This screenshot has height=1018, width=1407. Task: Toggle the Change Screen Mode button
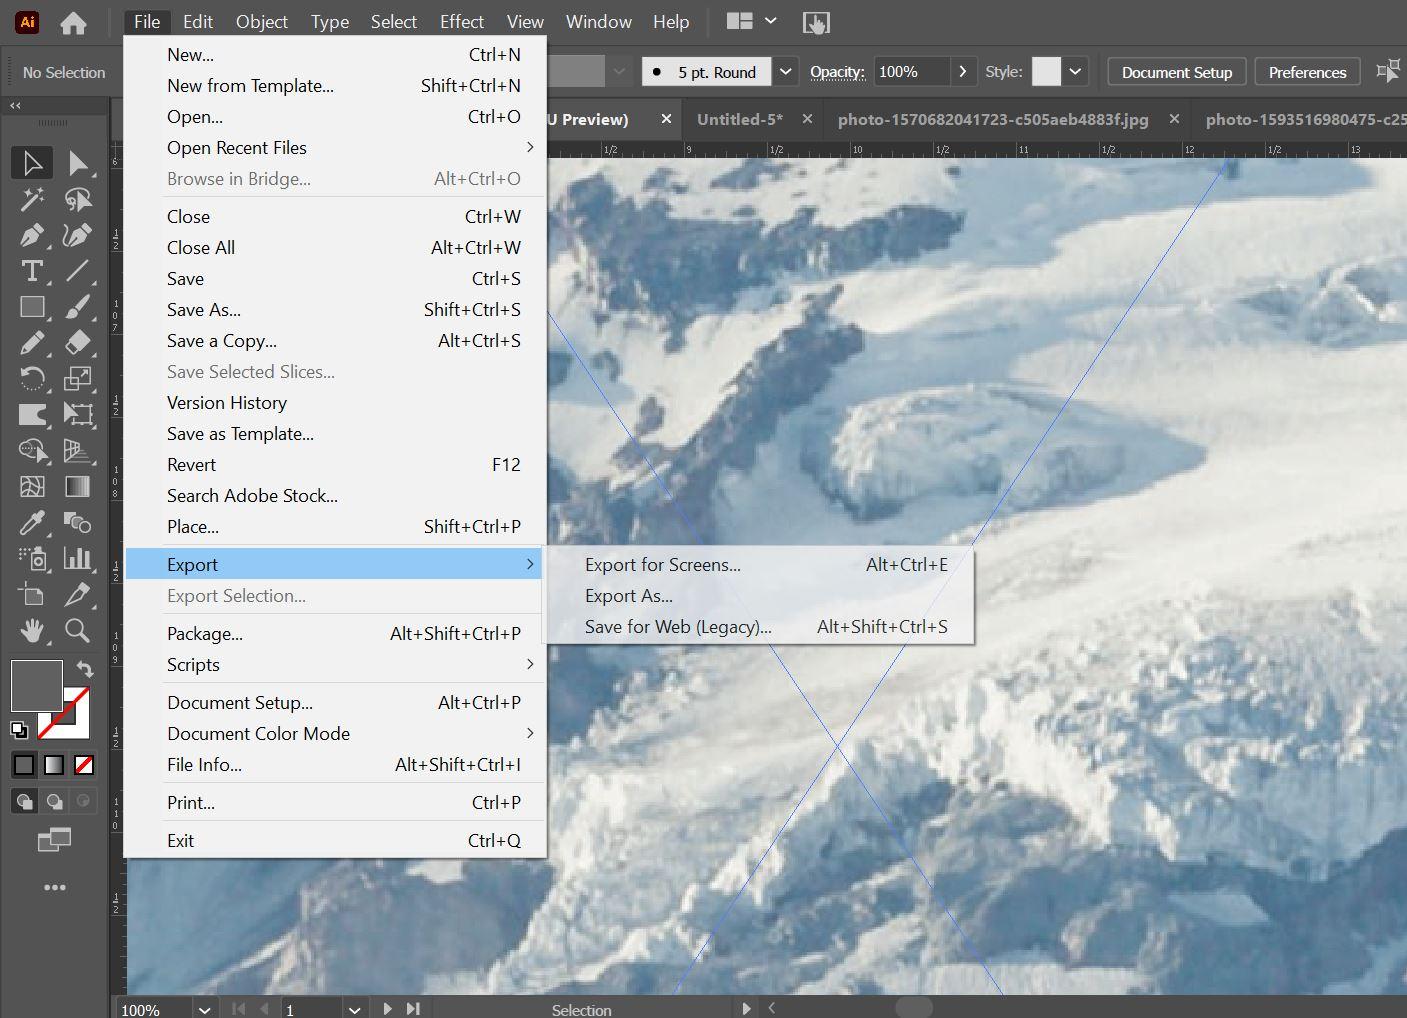tap(54, 840)
